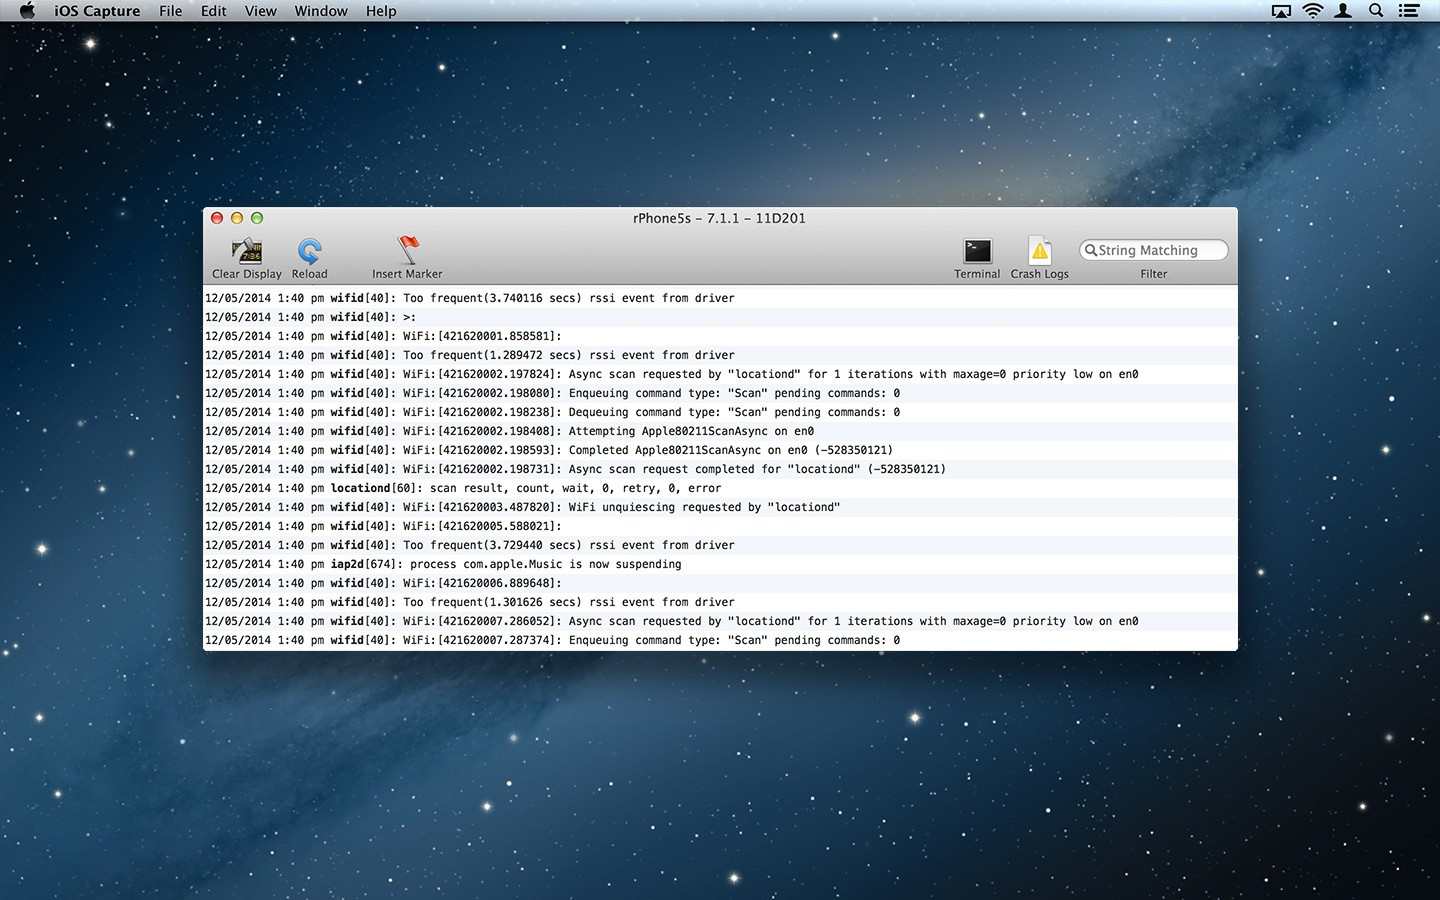This screenshot has height=900, width=1440.
Task: Click the Clear Display toolbar icon
Action: [x=247, y=250]
